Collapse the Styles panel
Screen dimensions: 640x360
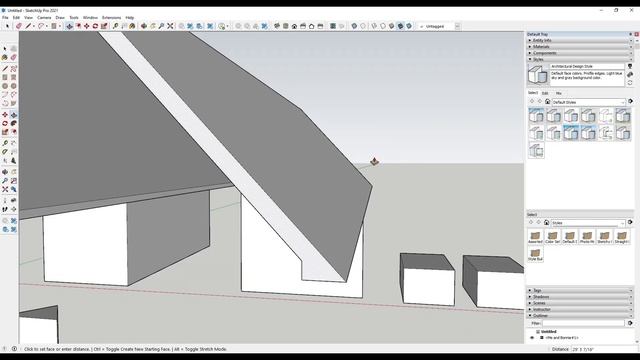click(580, 60)
